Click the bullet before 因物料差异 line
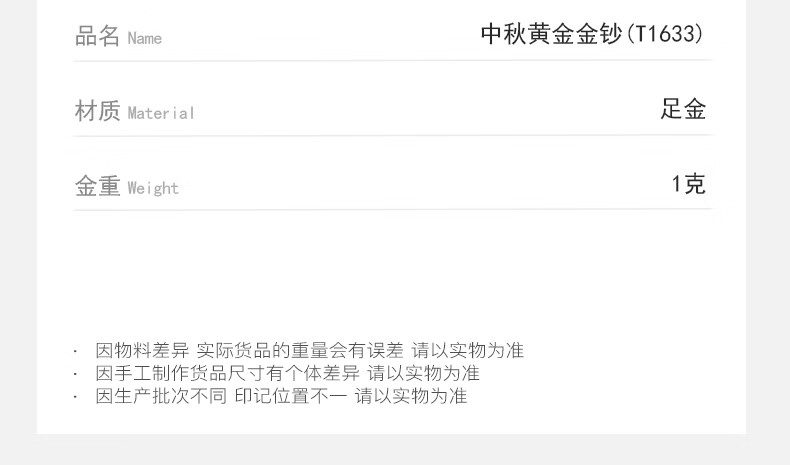 [x=76, y=351]
